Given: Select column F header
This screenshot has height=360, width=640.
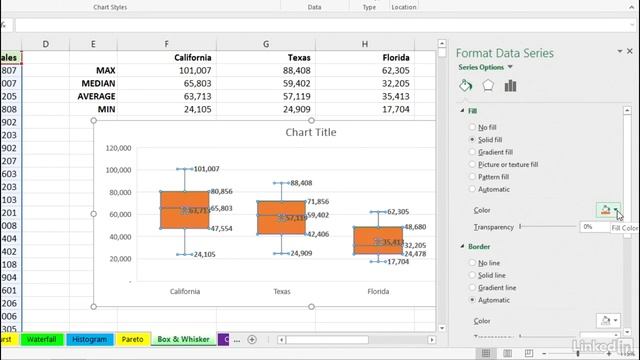Looking at the screenshot, I should click(x=167, y=44).
